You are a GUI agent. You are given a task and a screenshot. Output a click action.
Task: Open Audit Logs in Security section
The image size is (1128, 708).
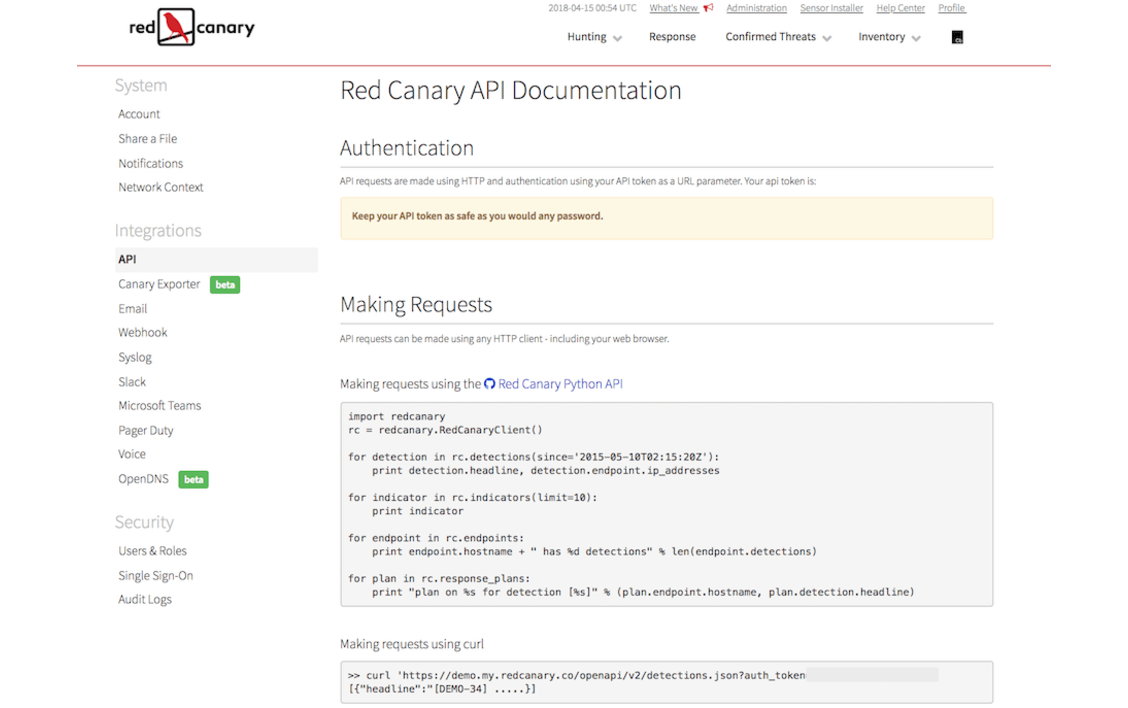(145, 600)
